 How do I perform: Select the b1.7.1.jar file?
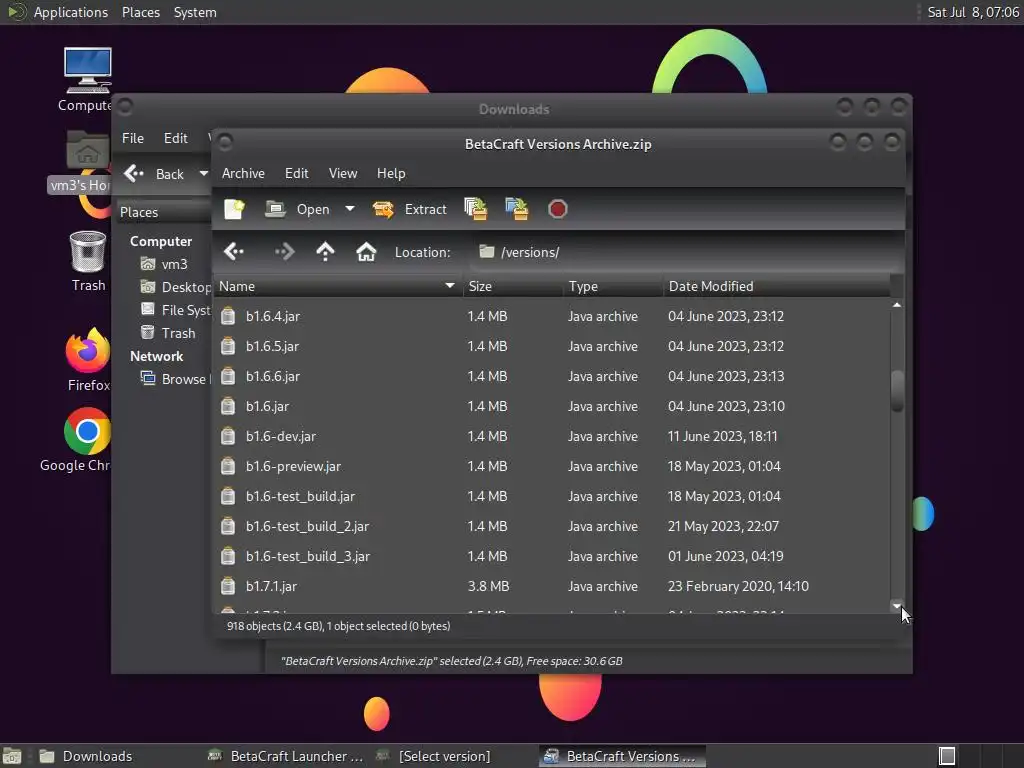tap(552, 586)
